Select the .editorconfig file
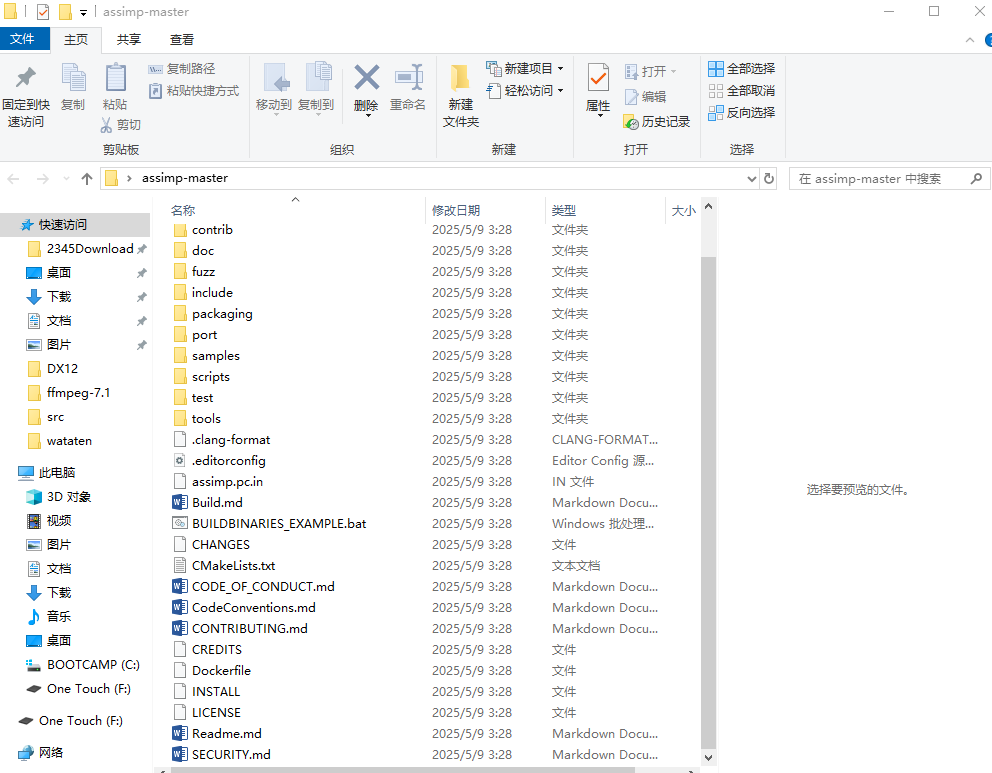 coord(228,461)
